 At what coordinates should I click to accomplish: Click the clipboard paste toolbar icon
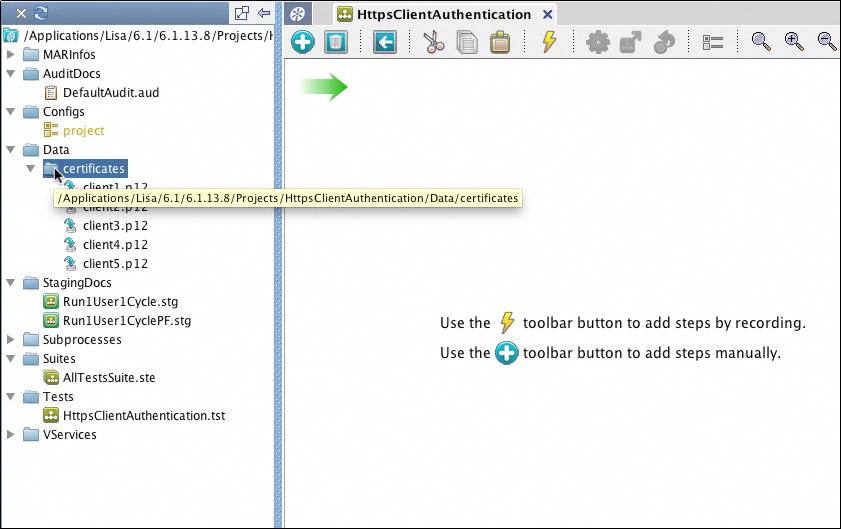pos(500,42)
